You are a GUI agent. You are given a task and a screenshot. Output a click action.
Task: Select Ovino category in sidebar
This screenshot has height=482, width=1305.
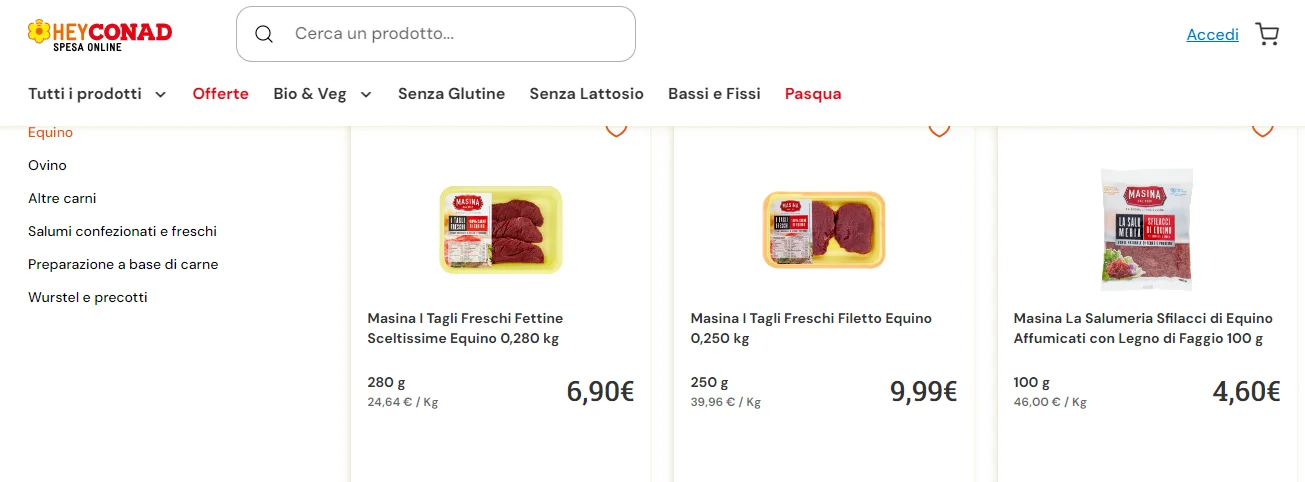[47, 165]
